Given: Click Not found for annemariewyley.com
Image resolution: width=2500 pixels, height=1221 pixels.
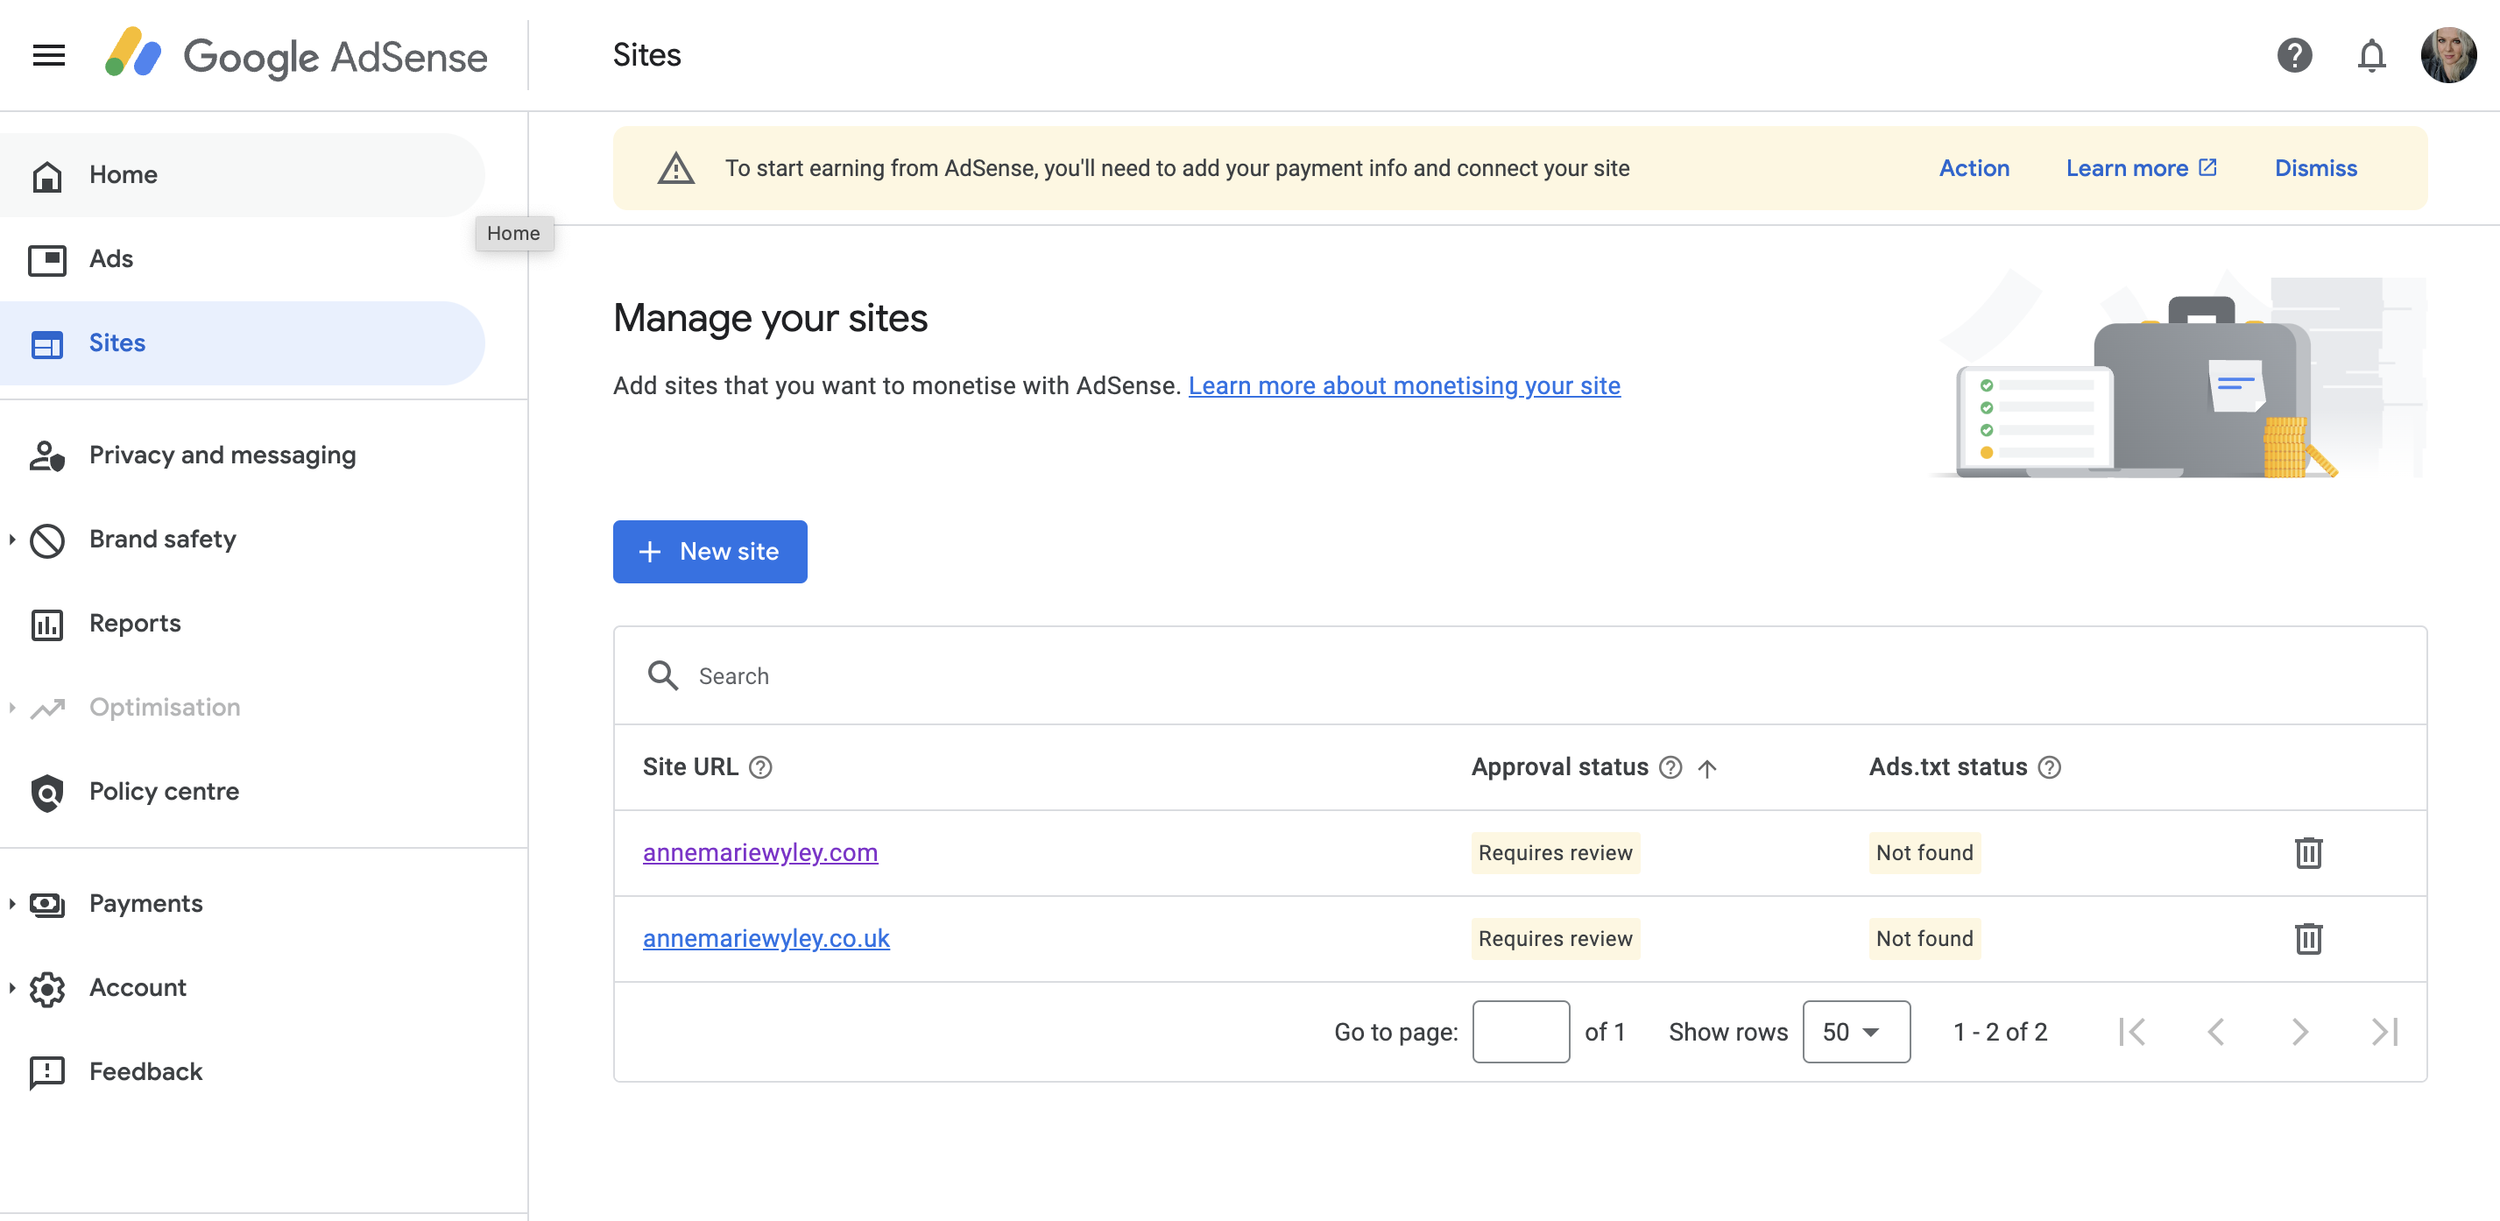Looking at the screenshot, I should click(x=1924, y=853).
